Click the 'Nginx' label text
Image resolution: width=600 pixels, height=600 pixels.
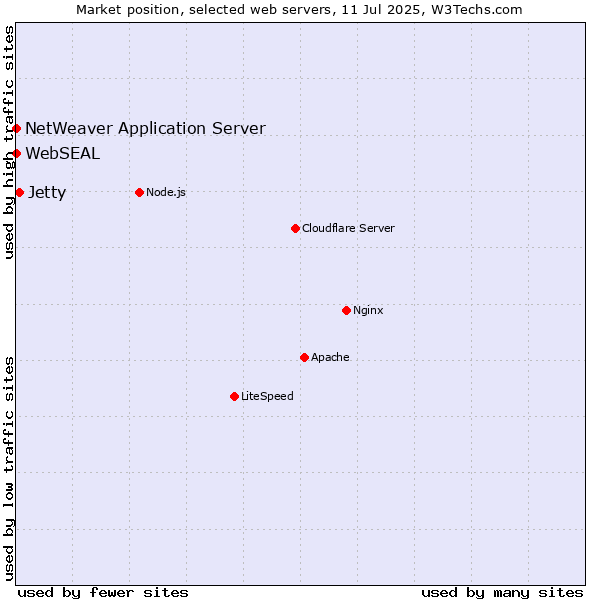click(368, 311)
